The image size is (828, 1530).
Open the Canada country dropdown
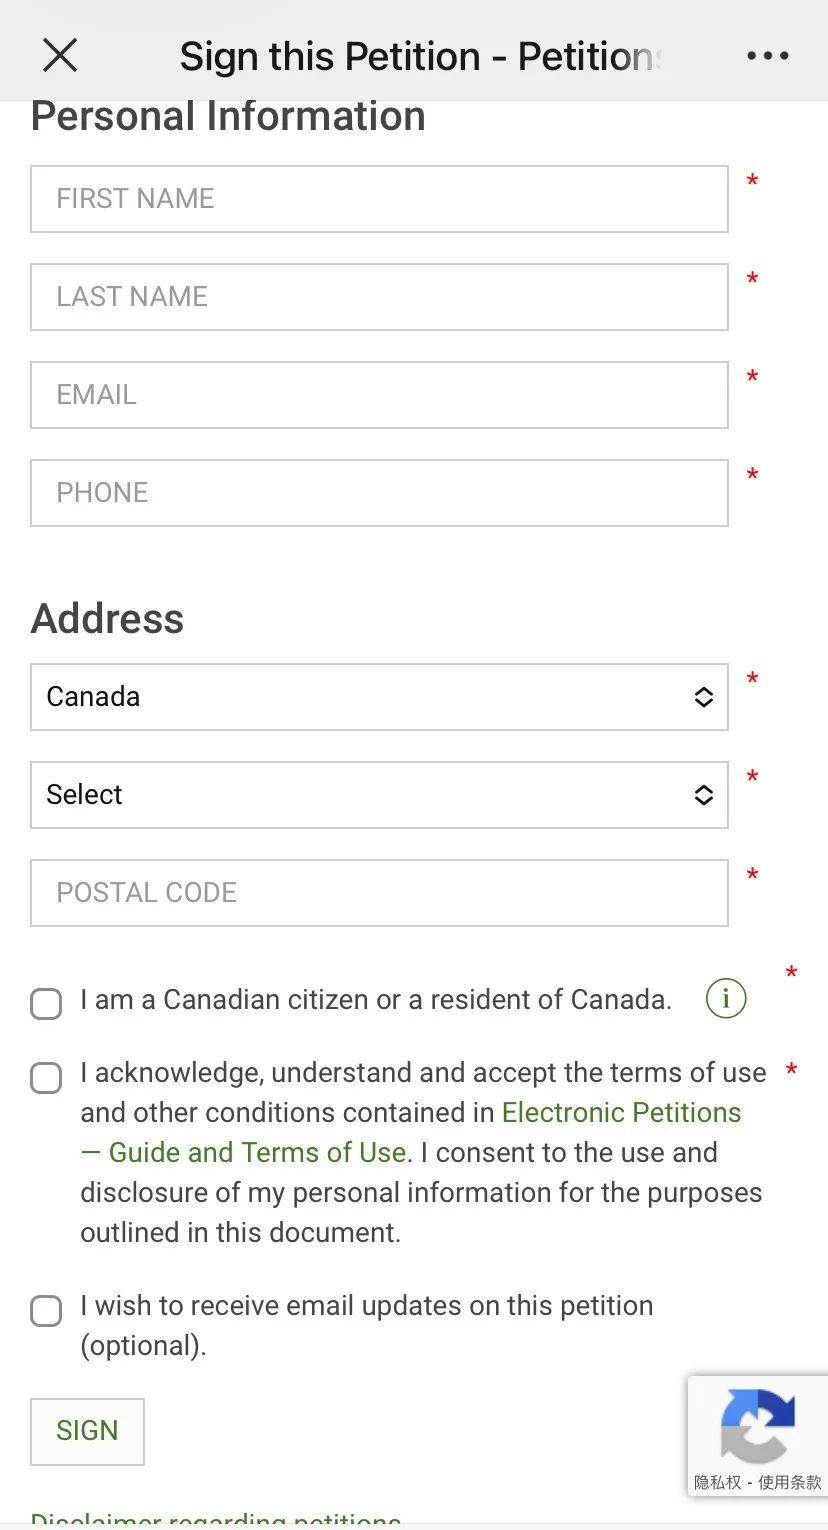379,697
